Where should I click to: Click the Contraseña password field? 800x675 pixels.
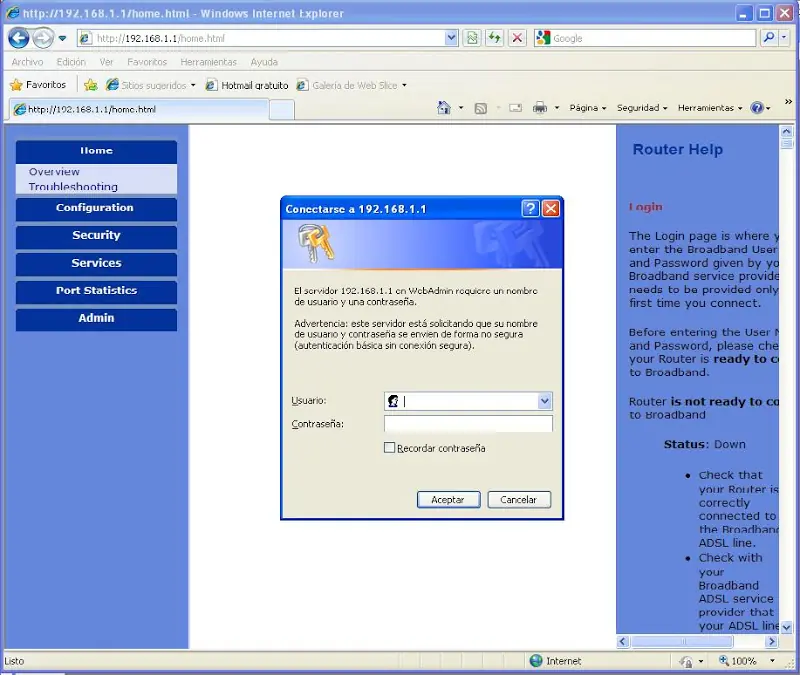(468, 424)
